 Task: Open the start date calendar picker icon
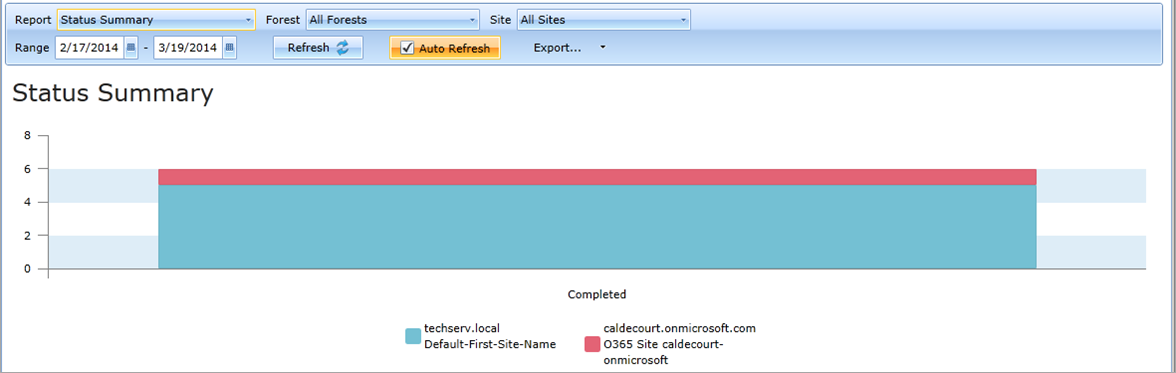tap(130, 48)
